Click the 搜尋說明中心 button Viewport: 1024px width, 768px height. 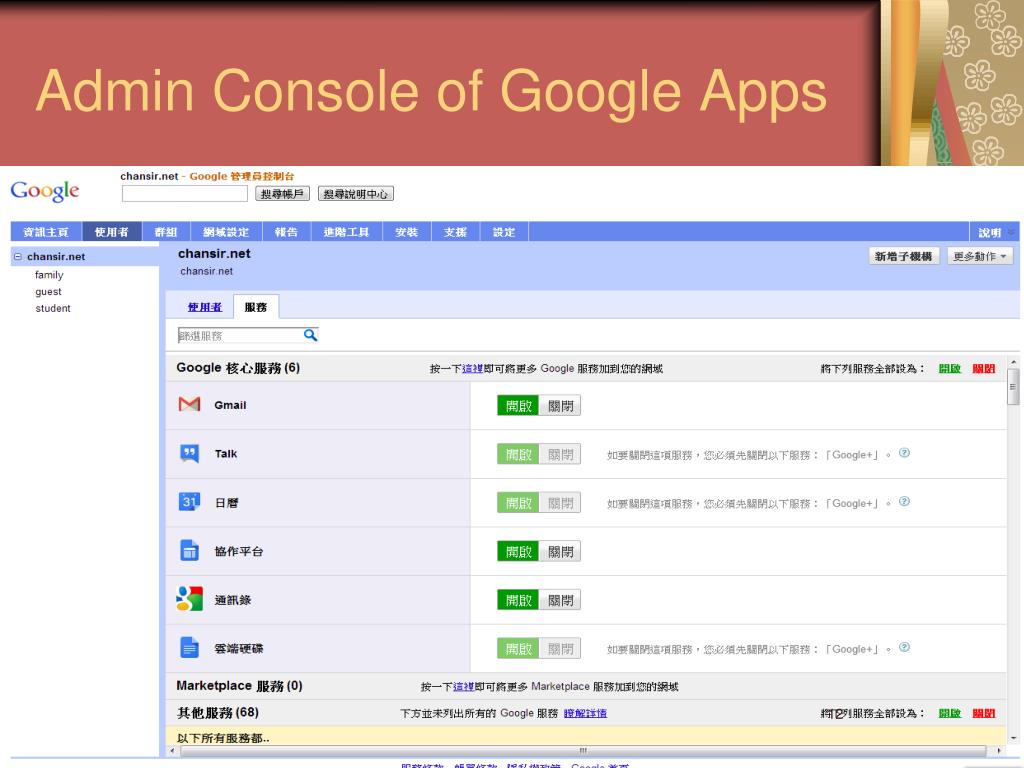click(356, 194)
